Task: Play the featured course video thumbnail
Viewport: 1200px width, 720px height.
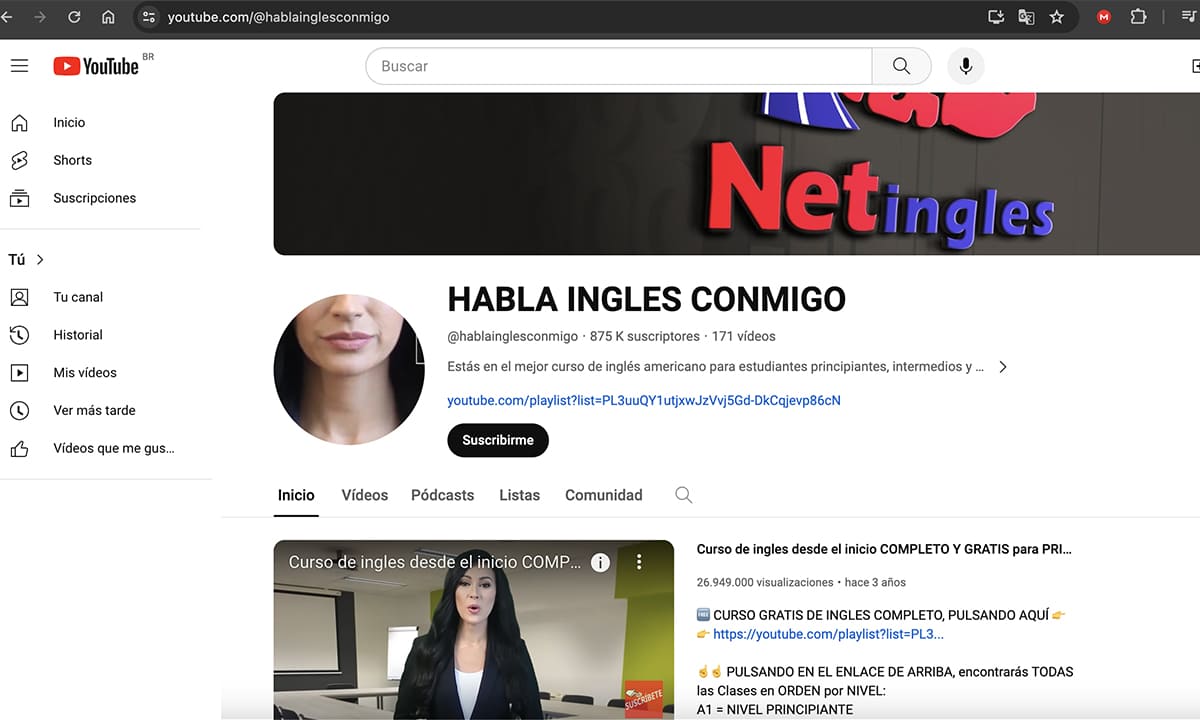Action: [474, 630]
